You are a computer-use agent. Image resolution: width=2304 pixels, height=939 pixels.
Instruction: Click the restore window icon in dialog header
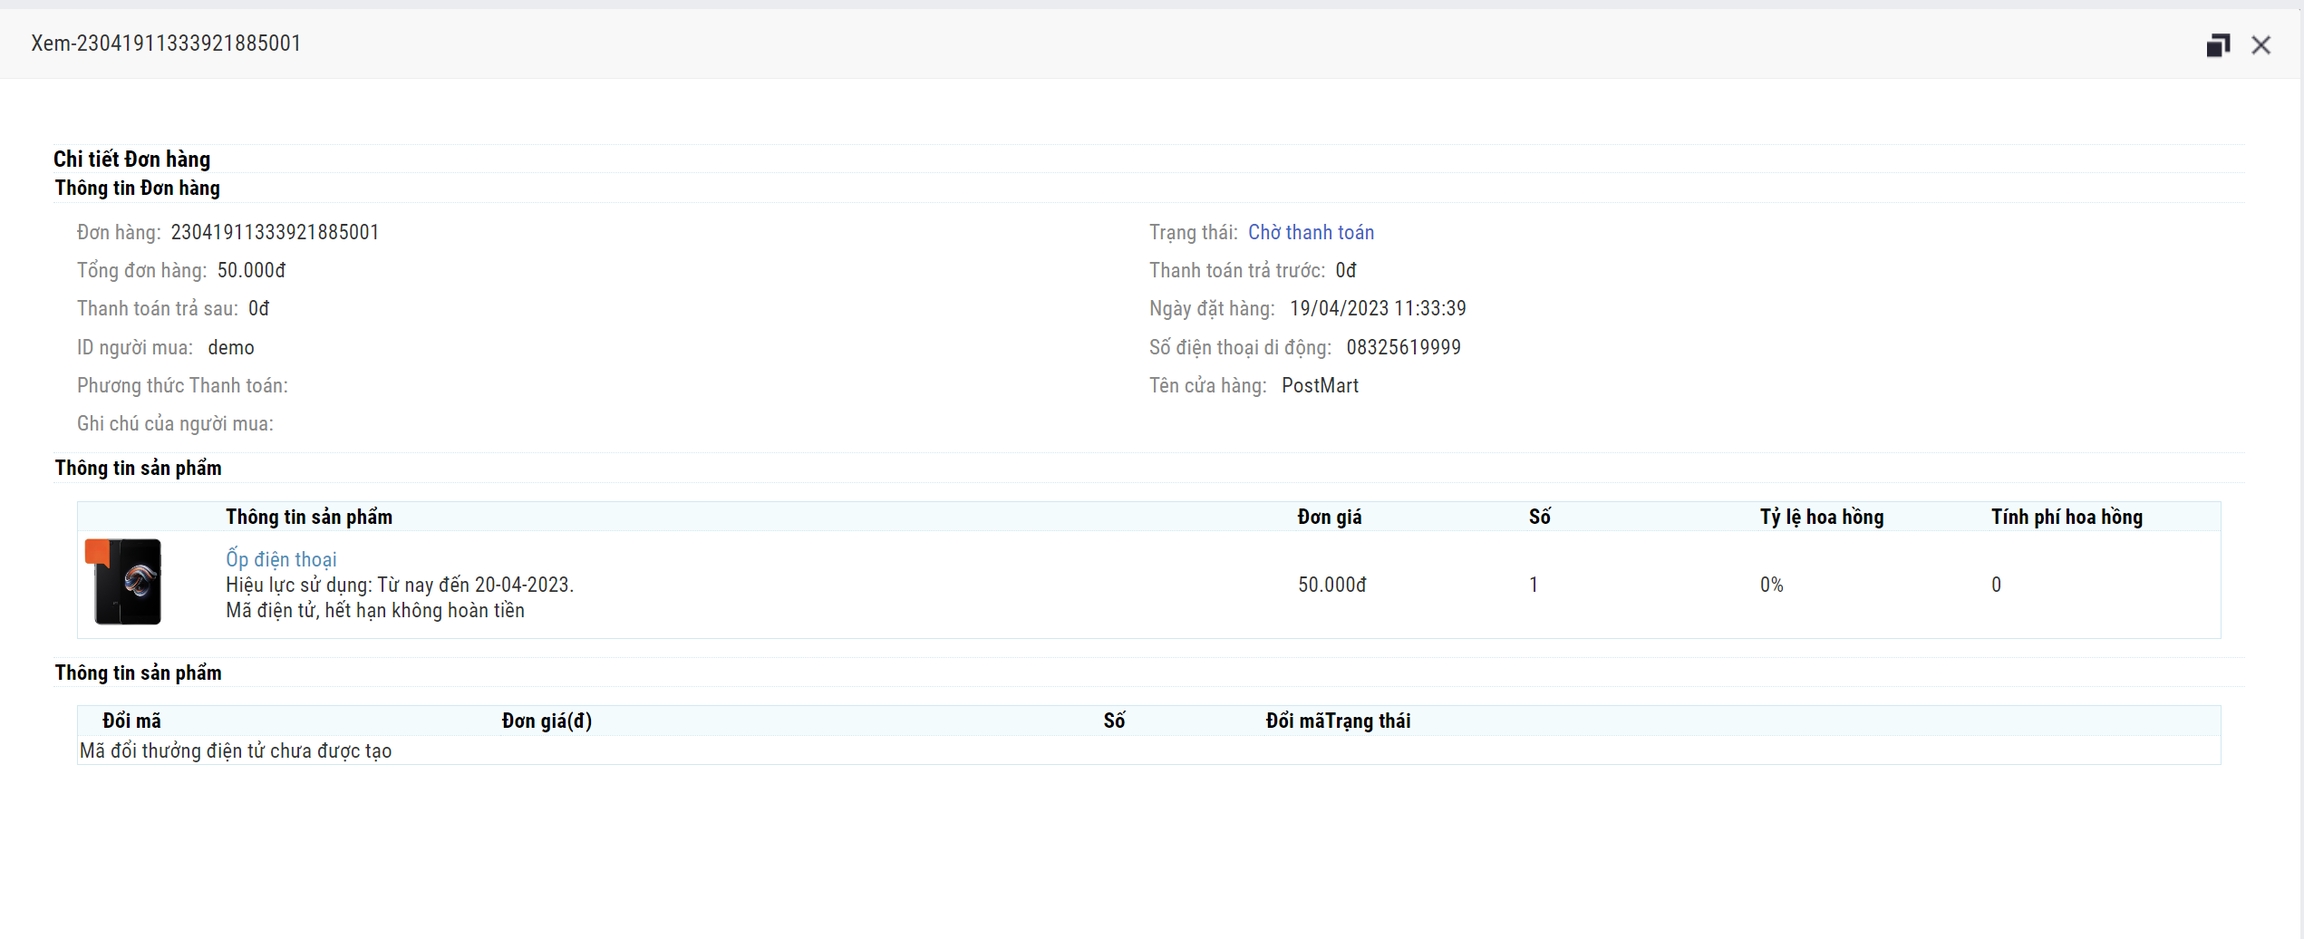click(x=2217, y=45)
